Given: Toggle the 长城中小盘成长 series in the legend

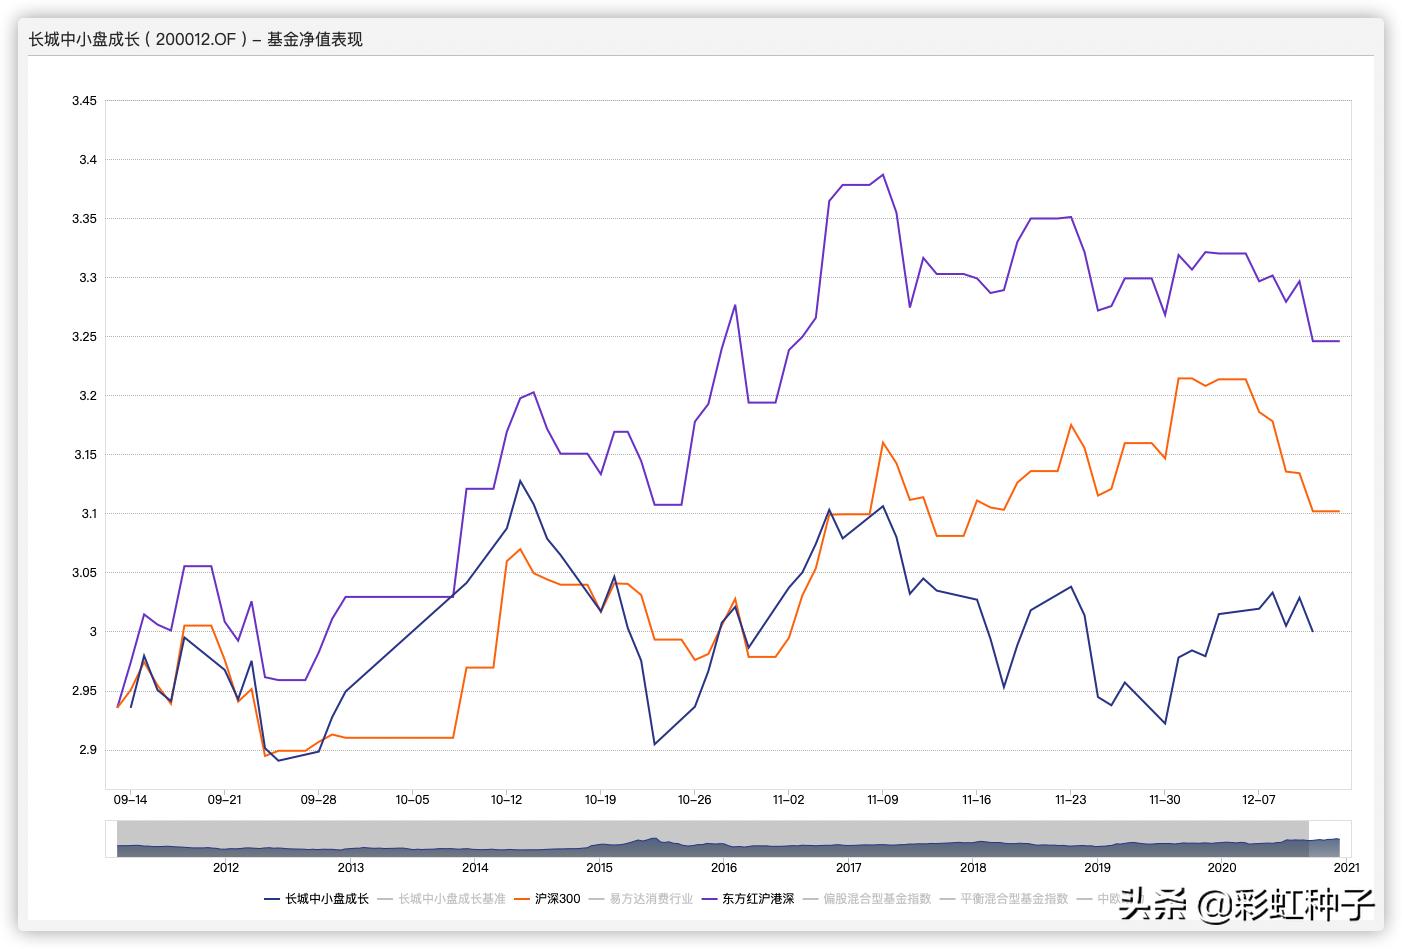Looking at the screenshot, I should tap(316, 899).
